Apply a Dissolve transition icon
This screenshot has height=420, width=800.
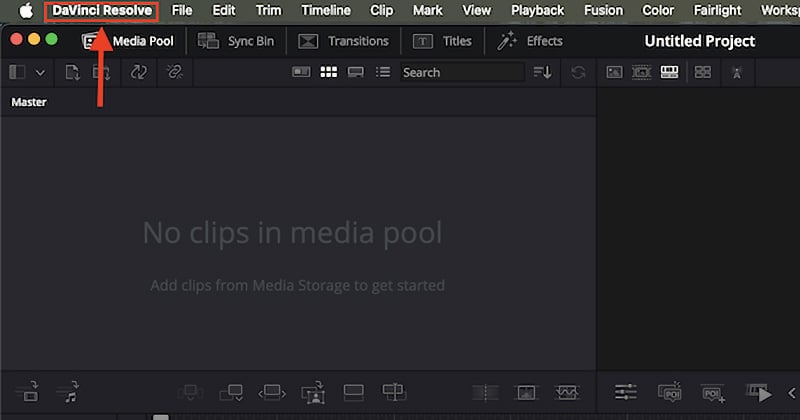tap(526, 392)
